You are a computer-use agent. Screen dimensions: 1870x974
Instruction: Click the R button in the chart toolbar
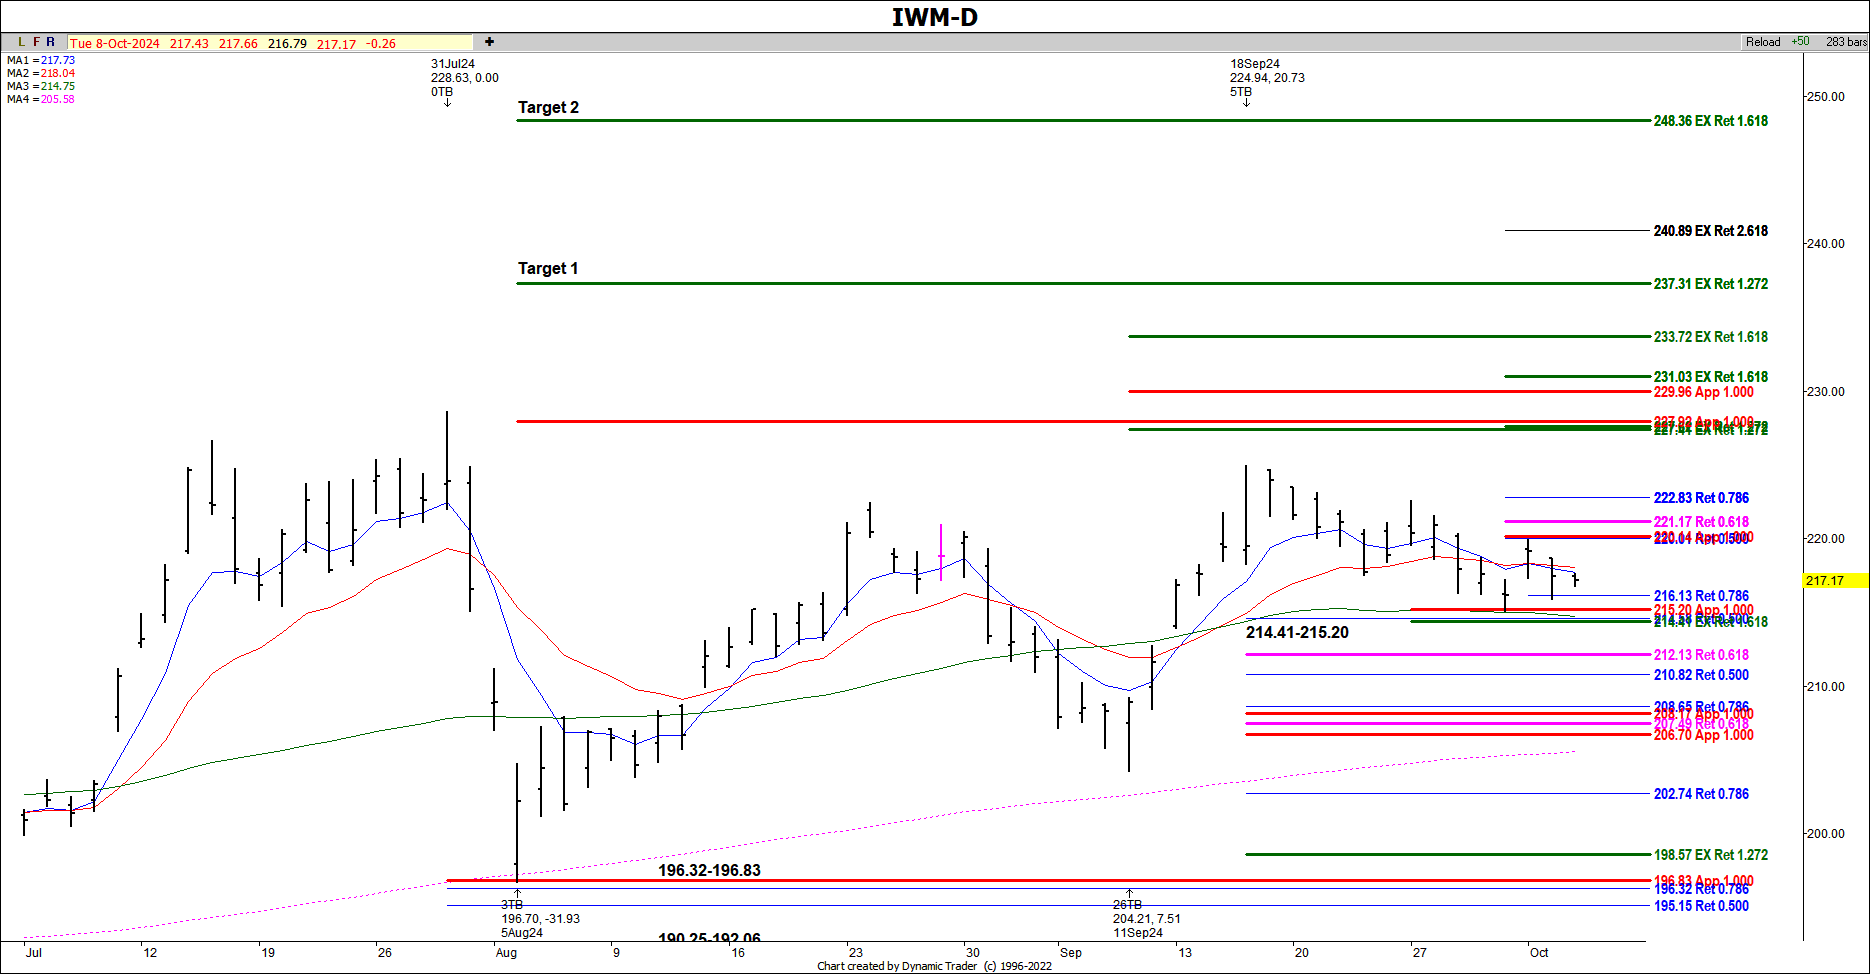[x=51, y=42]
